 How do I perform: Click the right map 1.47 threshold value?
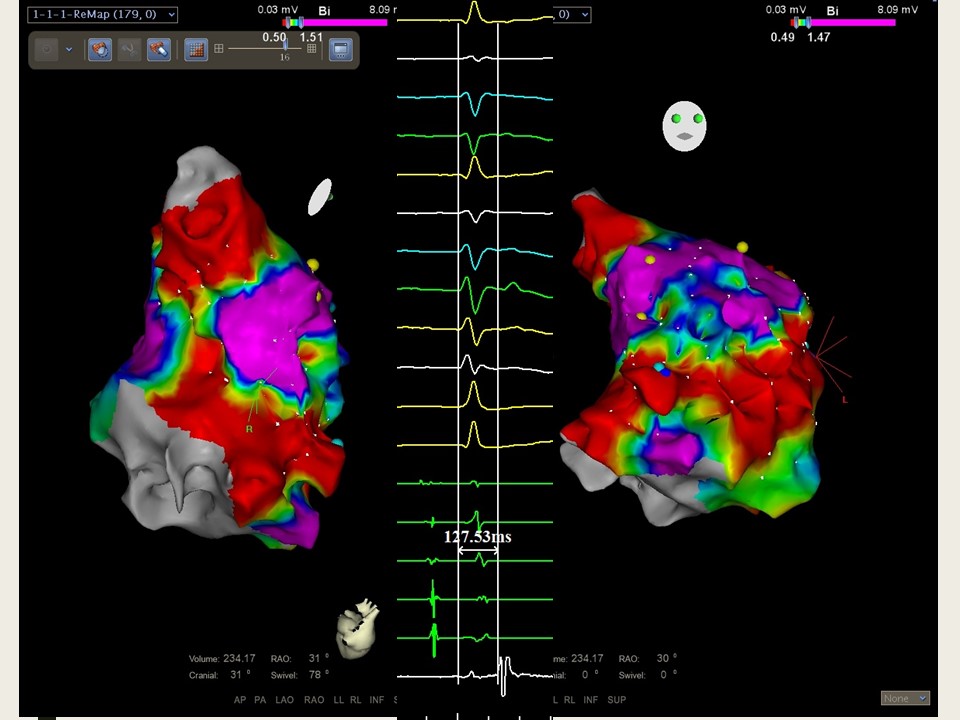pos(819,37)
